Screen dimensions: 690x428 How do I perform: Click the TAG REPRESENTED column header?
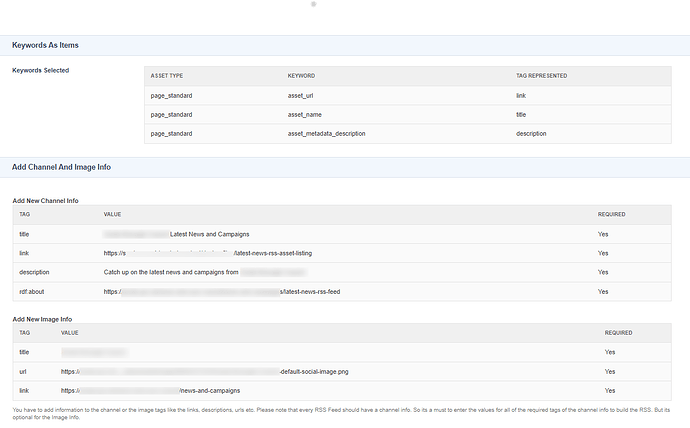pyautogui.click(x=542, y=76)
